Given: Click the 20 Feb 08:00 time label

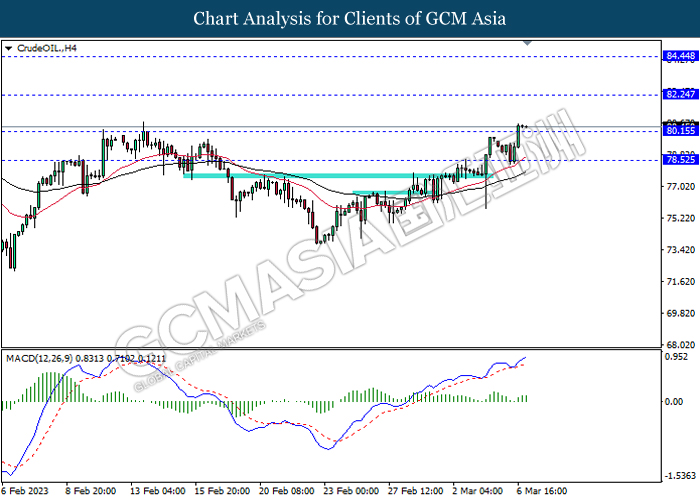Looking at the screenshot, I should pos(287,491).
